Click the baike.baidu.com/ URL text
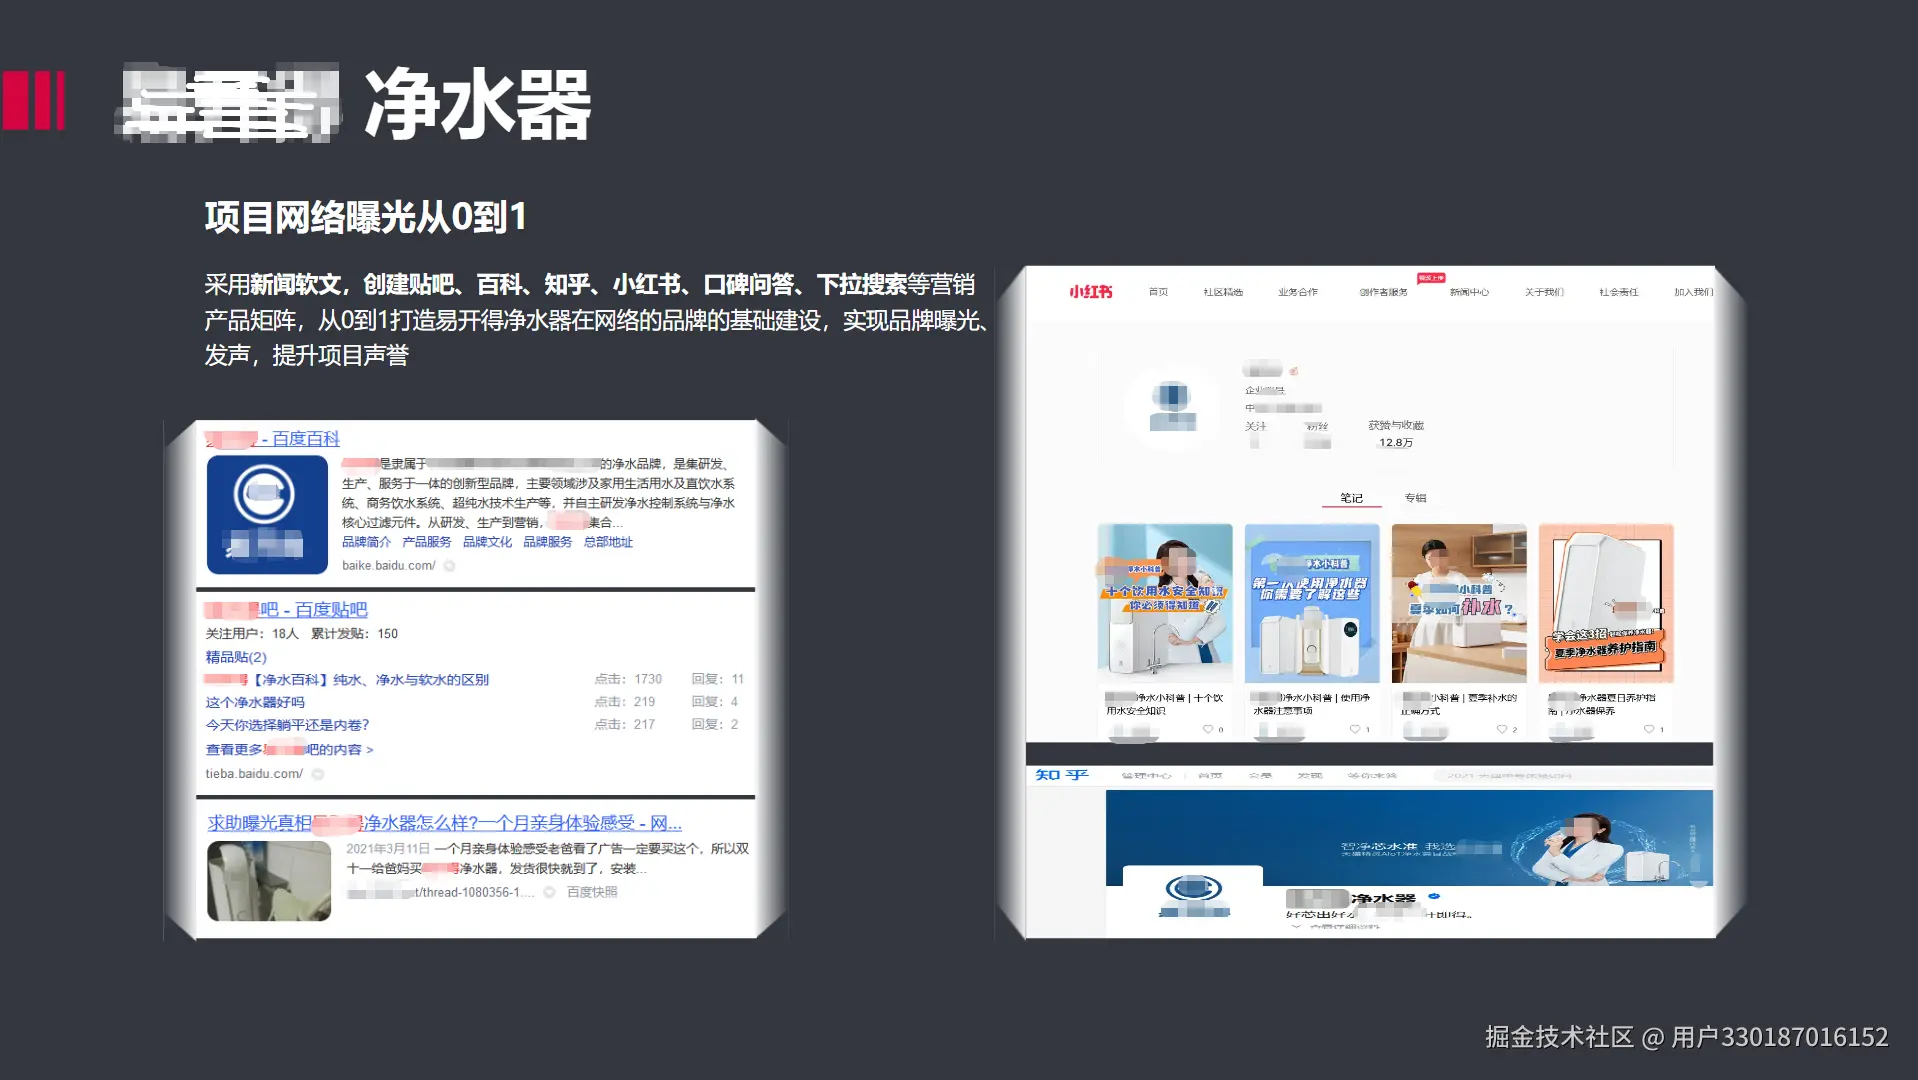The width and height of the screenshot is (1918, 1080). point(389,566)
